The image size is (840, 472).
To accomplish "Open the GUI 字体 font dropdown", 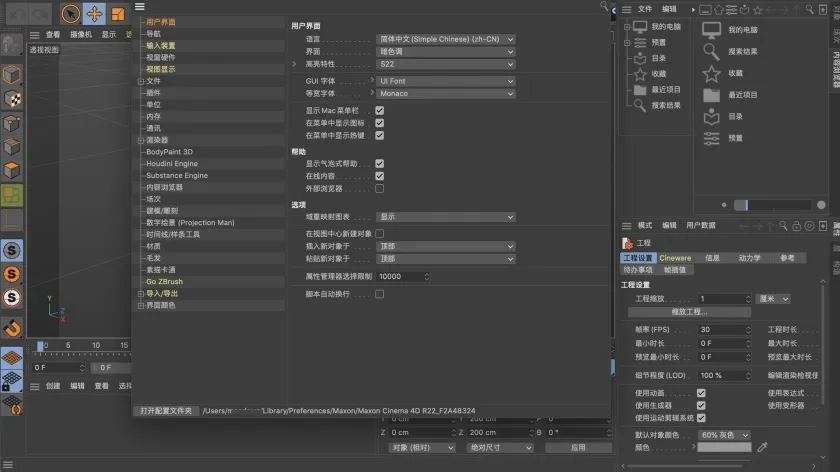I will coord(446,80).
